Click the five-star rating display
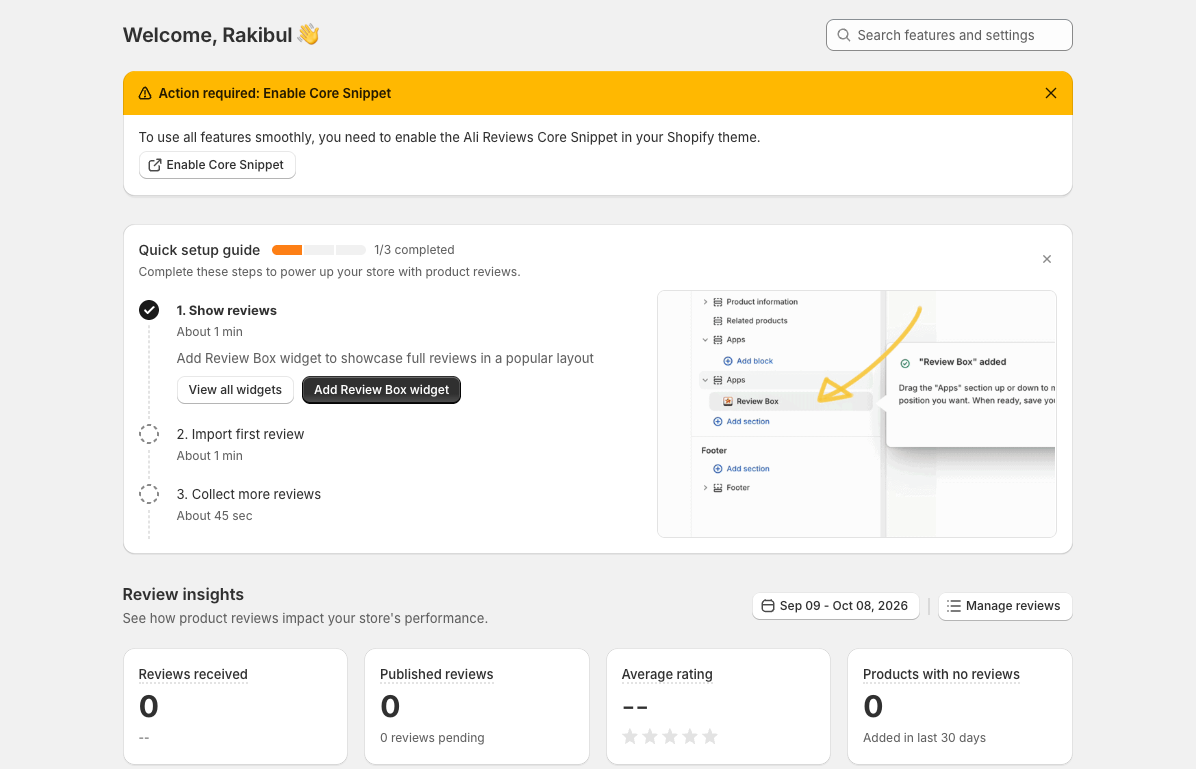The image size is (1196, 769). click(670, 736)
